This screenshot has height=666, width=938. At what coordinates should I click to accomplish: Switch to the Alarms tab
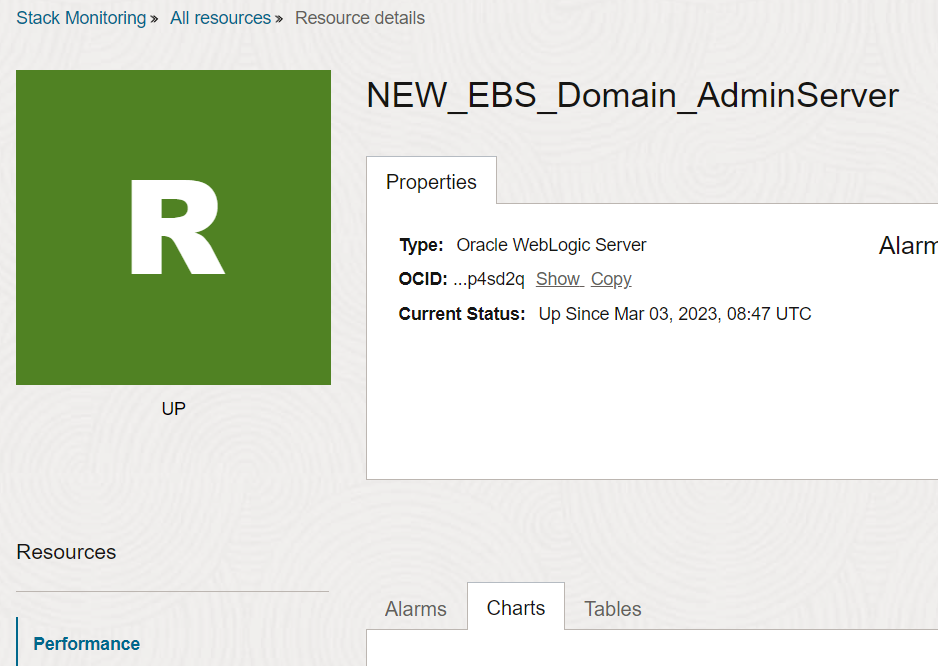point(416,609)
